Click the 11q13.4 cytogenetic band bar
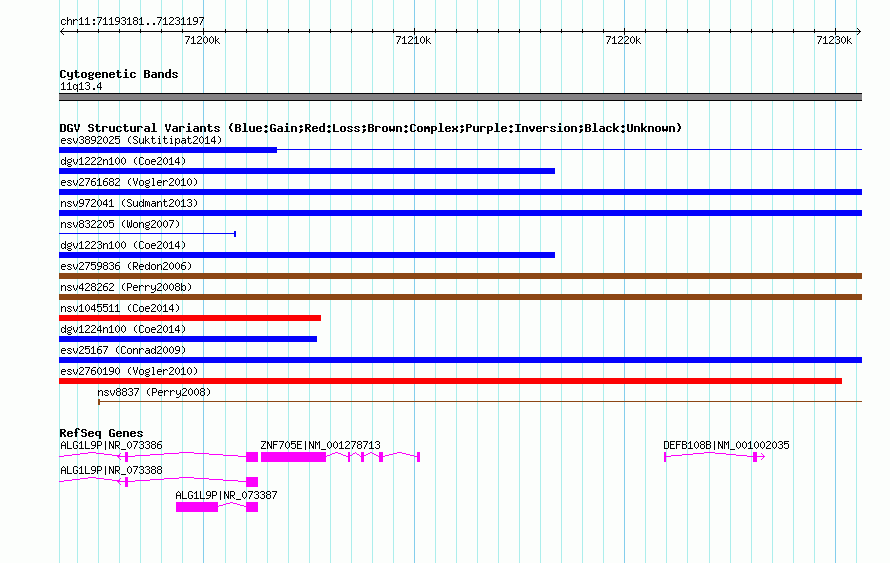Screen dimensions: 890x563 (460, 97)
